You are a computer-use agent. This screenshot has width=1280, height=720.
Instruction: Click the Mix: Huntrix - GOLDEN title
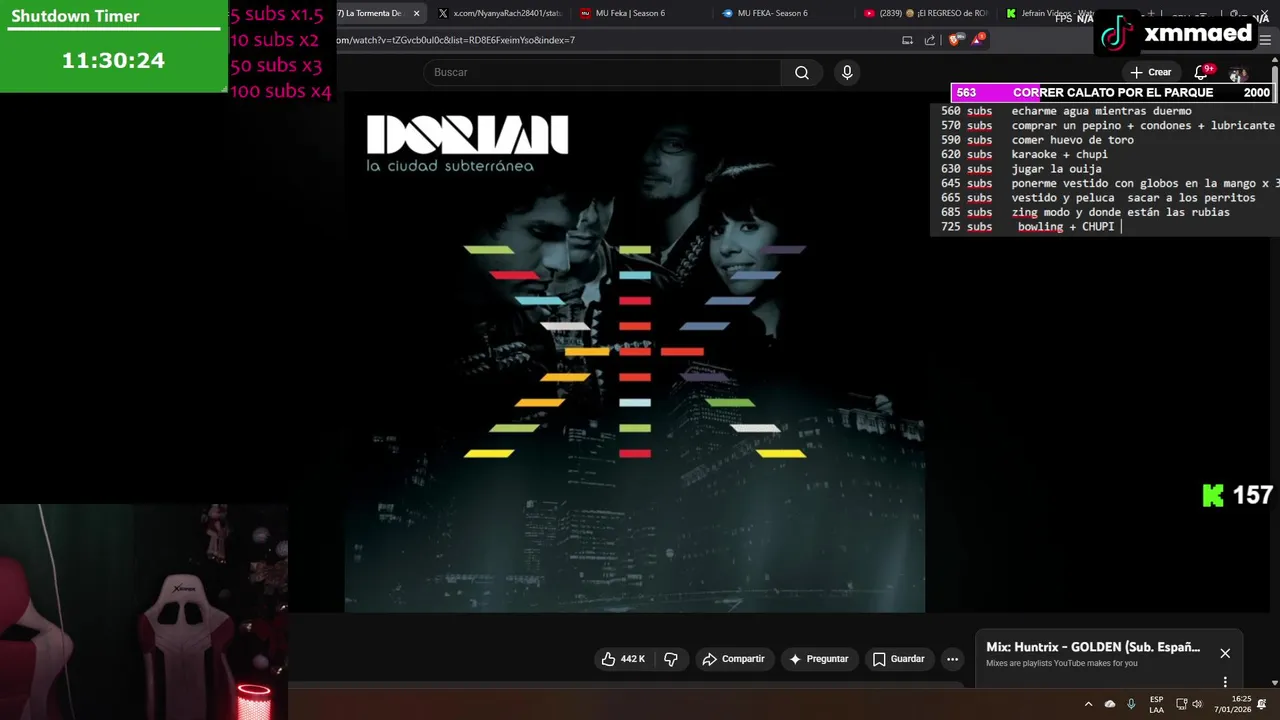pyautogui.click(x=1093, y=647)
